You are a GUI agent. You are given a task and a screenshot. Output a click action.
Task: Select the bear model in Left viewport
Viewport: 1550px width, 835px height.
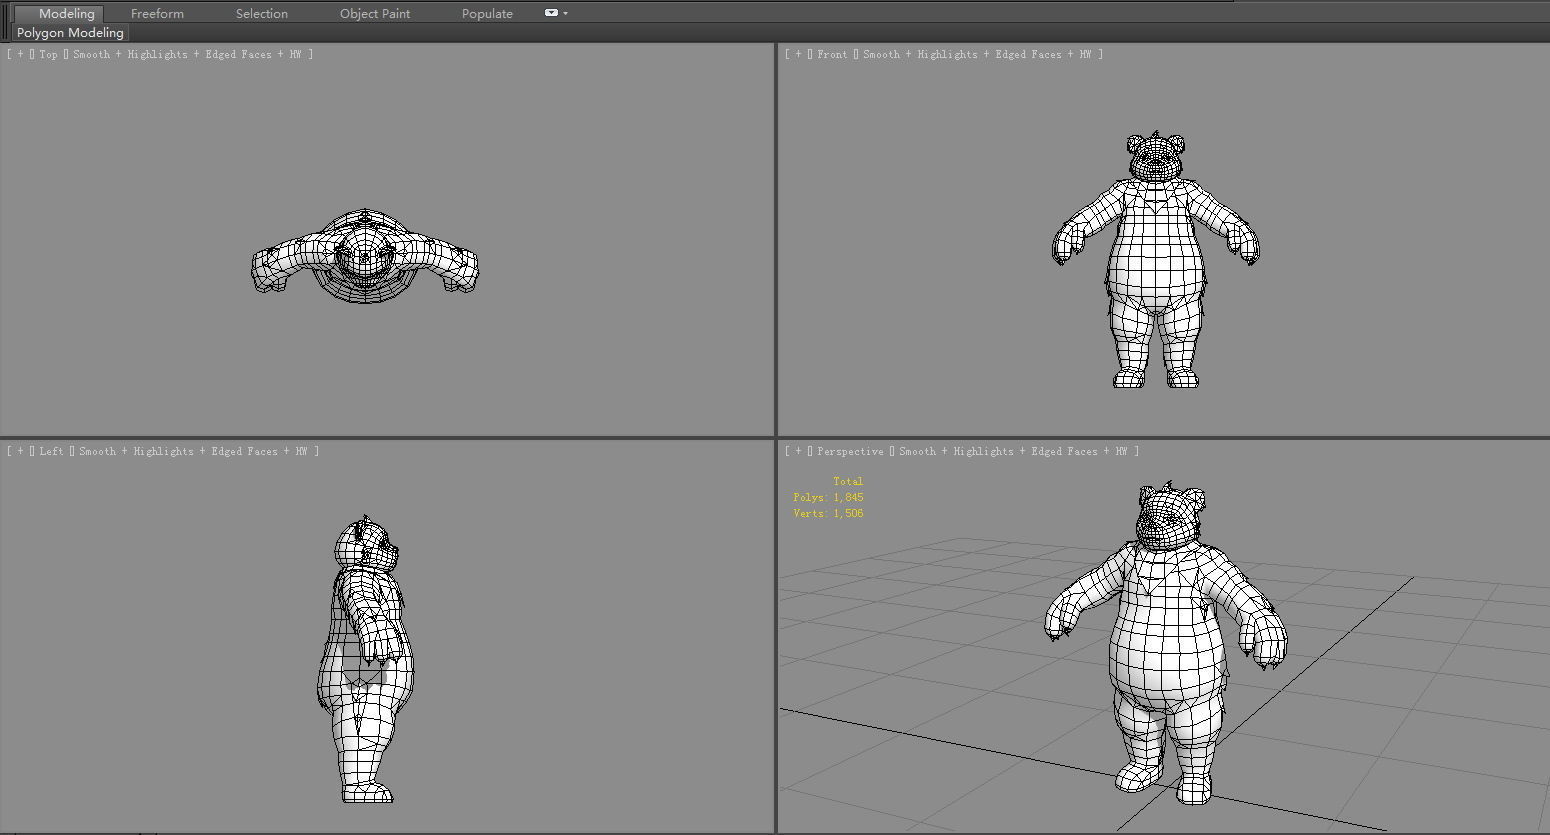[x=366, y=660]
